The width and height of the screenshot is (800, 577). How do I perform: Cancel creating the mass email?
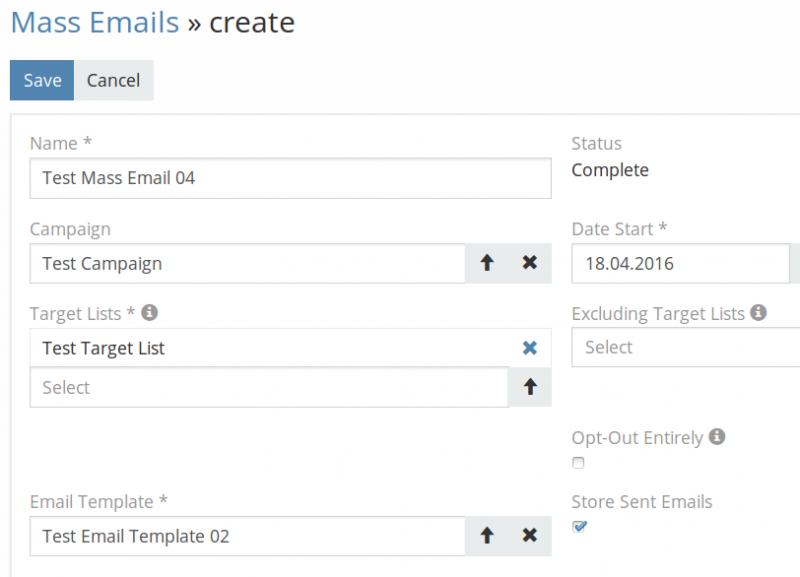point(113,80)
